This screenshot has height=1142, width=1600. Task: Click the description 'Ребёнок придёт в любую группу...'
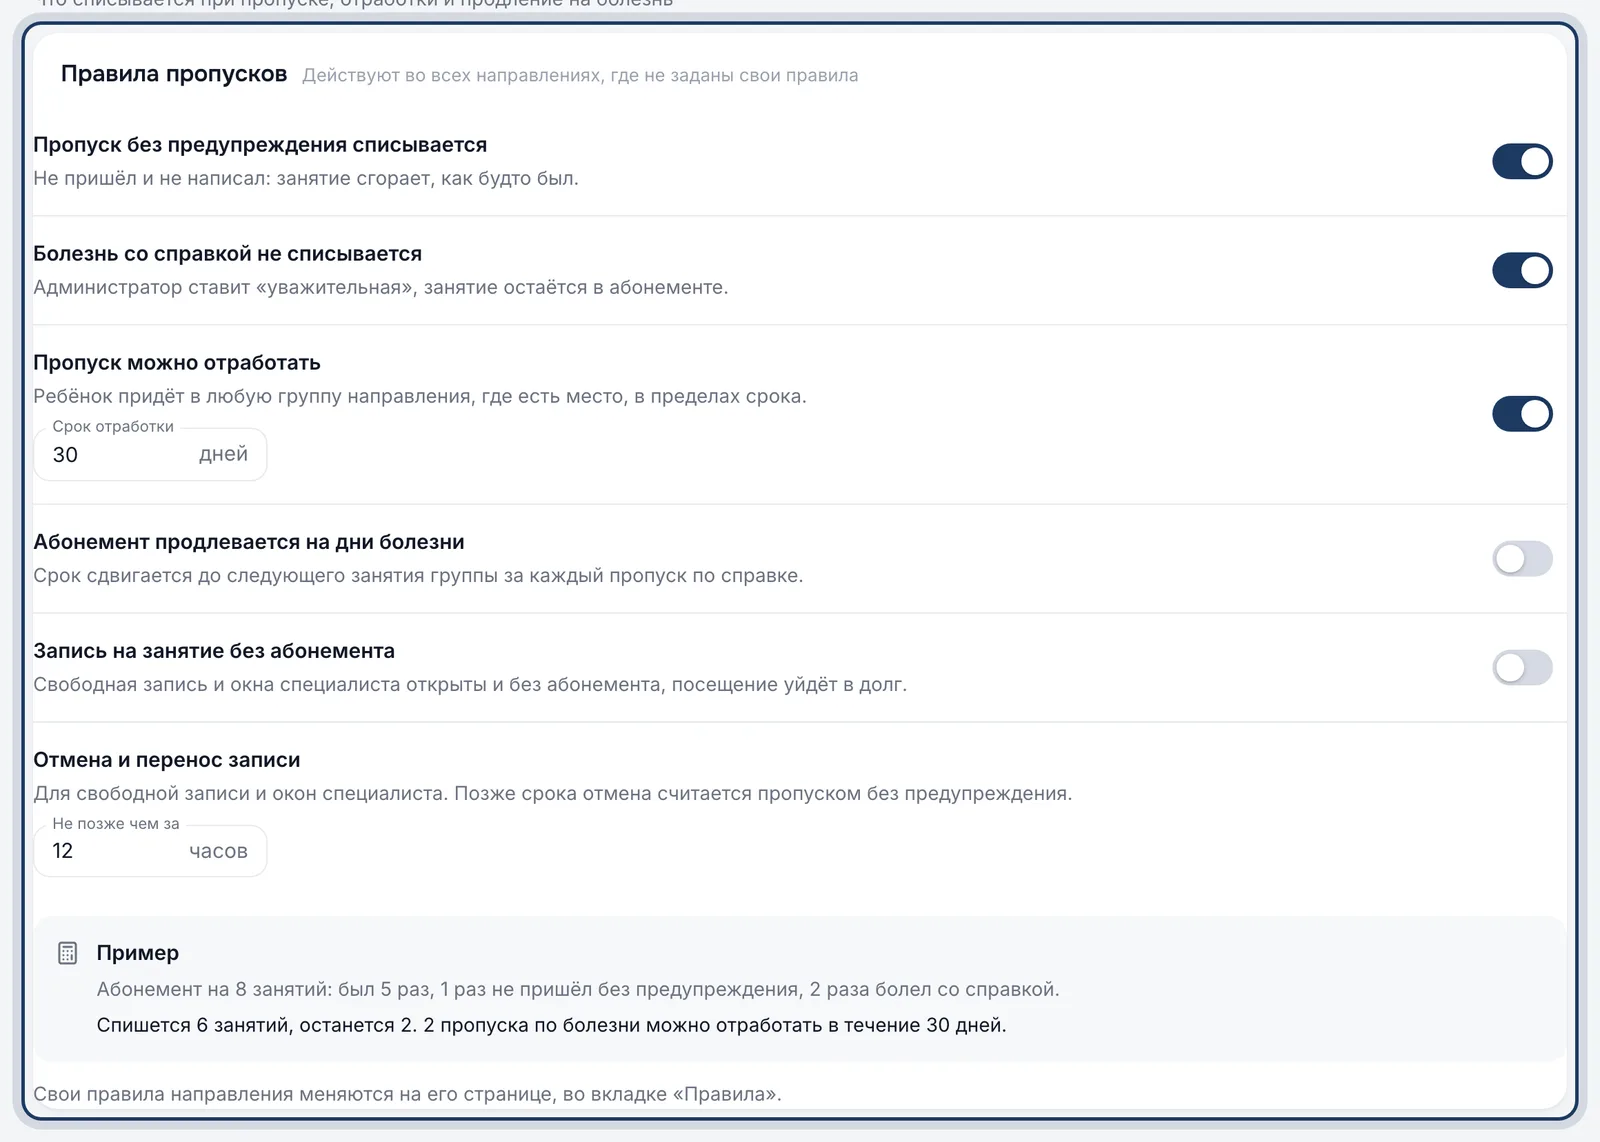click(x=420, y=397)
